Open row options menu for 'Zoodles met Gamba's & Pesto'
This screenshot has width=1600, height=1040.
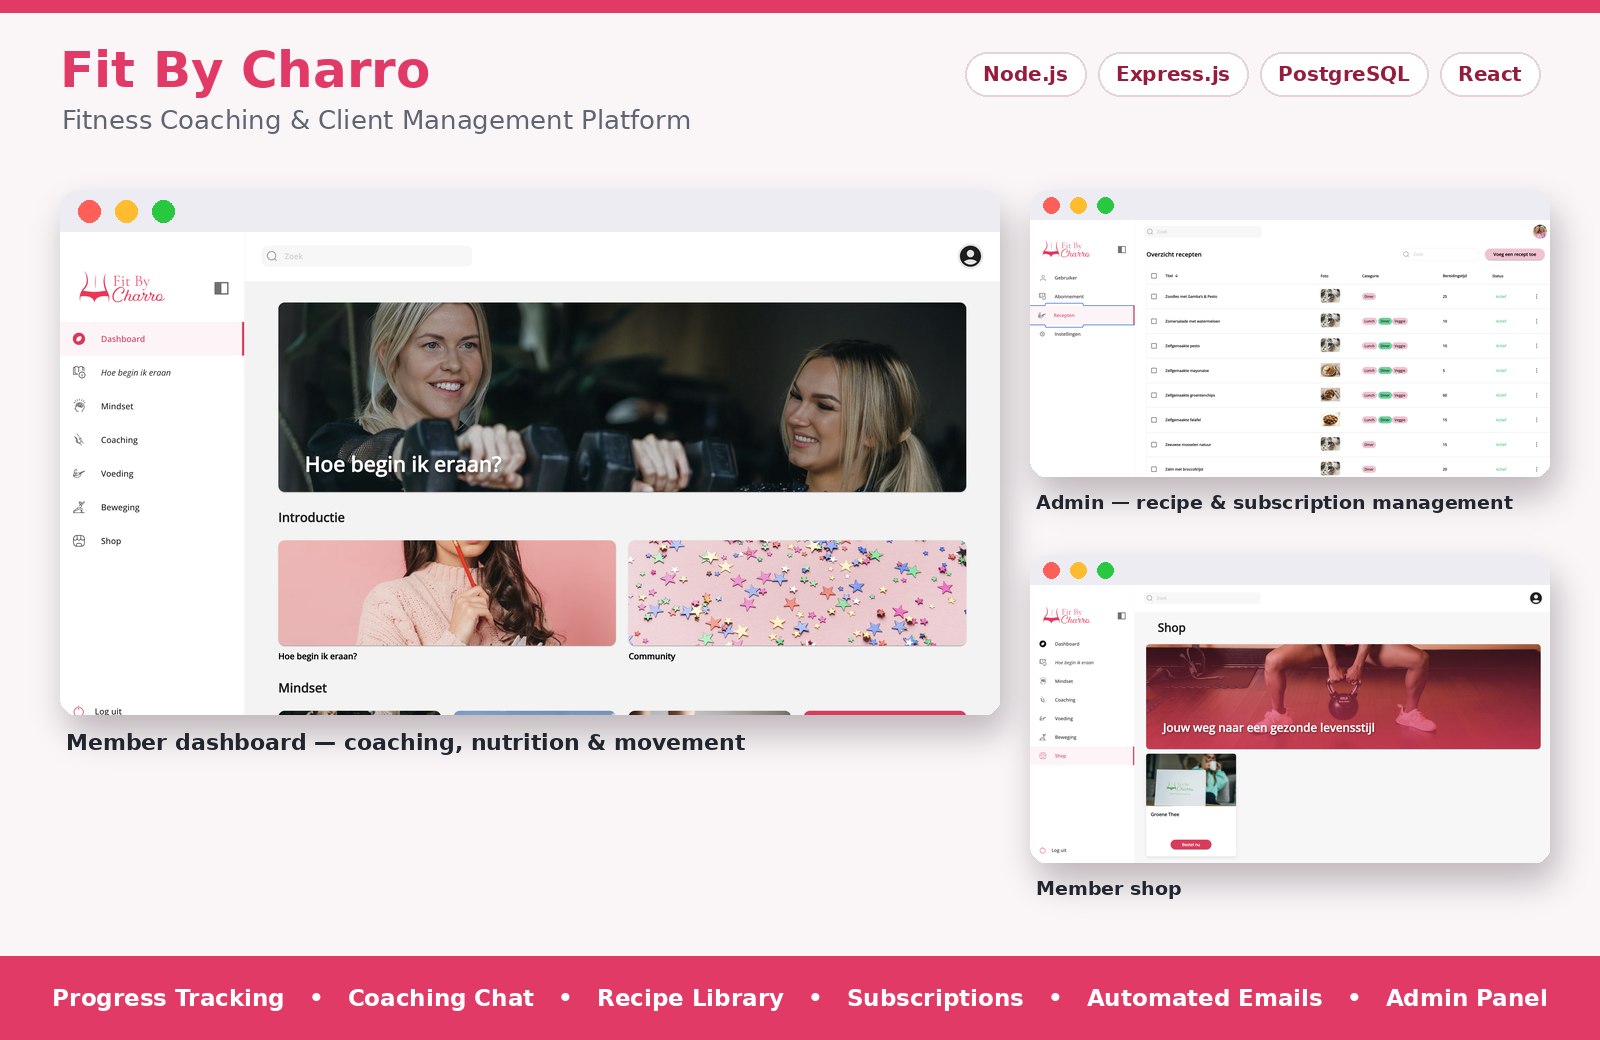[x=1537, y=296]
